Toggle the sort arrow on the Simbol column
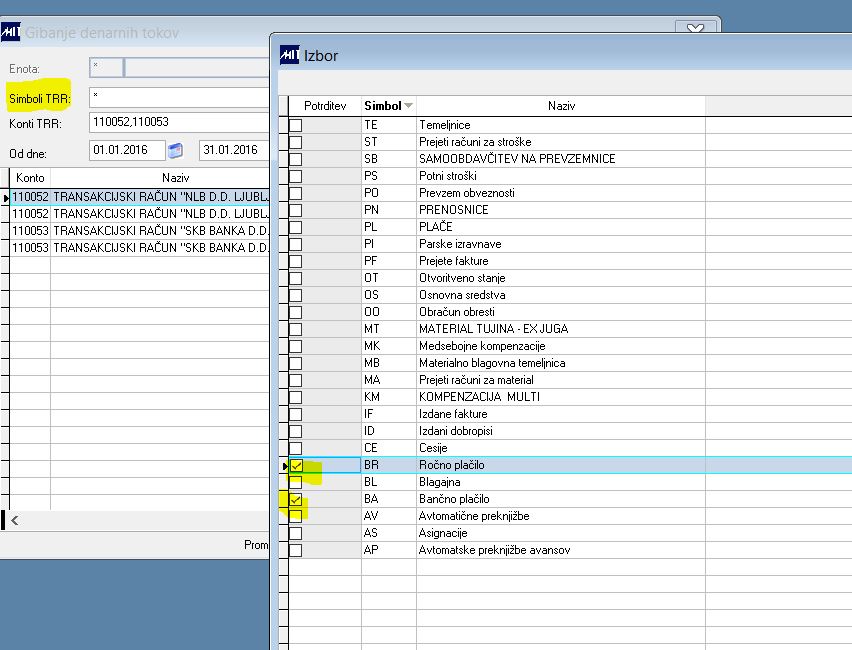 tap(409, 105)
